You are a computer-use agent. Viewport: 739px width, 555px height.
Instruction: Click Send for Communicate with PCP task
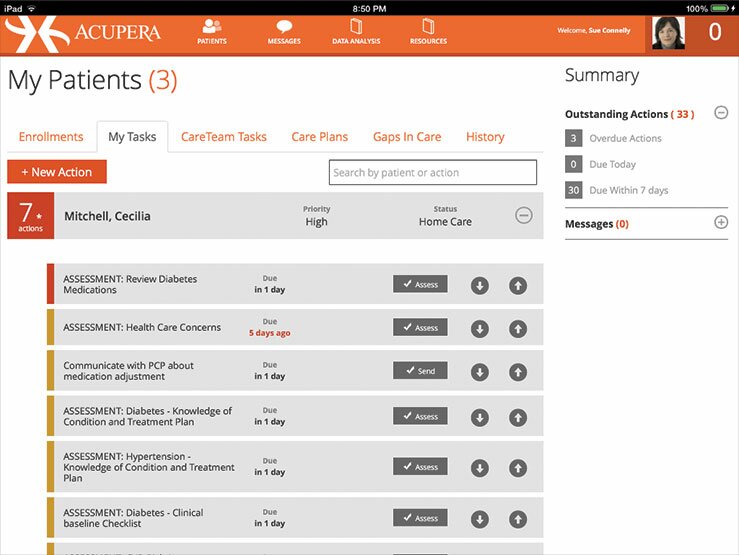(420, 371)
